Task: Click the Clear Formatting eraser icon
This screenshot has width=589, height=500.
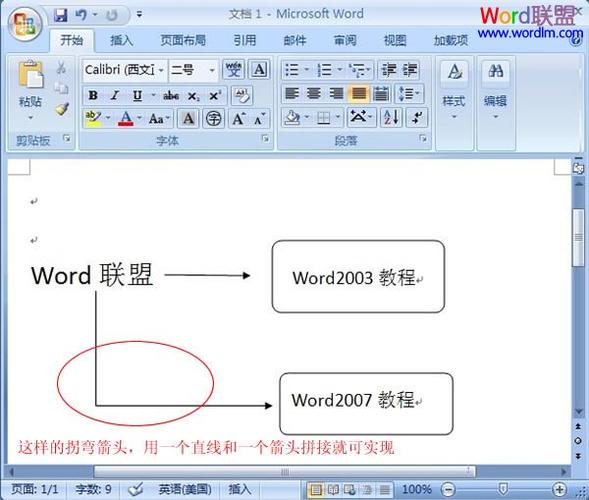Action: [242, 95]
